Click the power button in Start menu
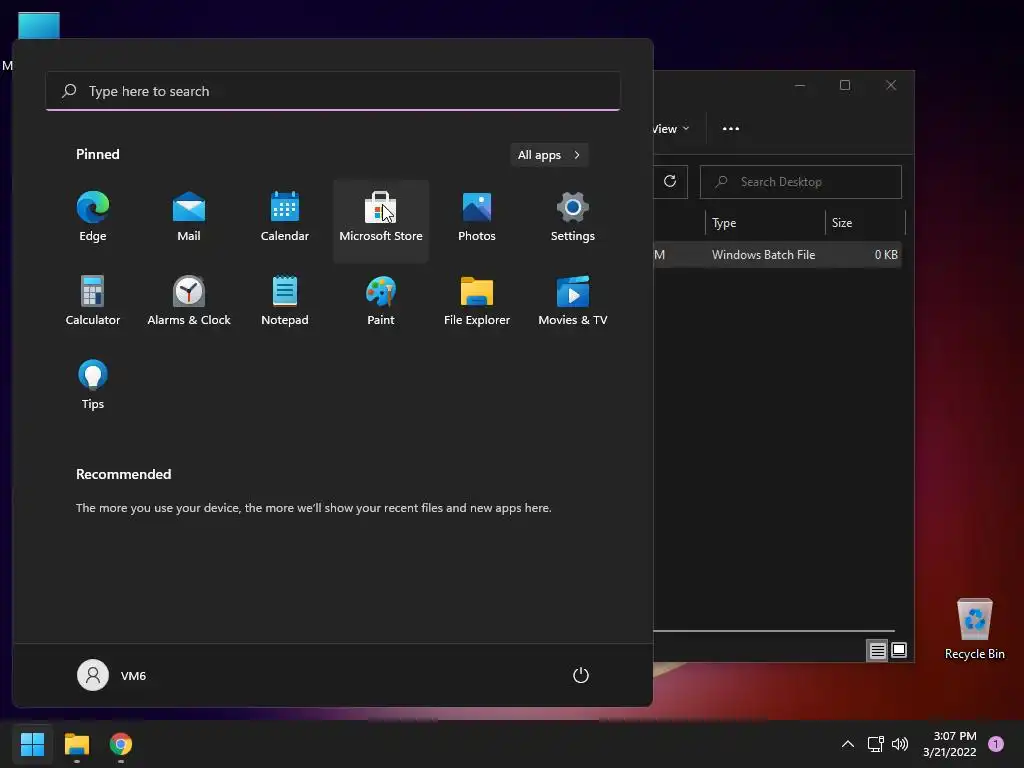Screen dimensions: 1024x768 point(581,675)
